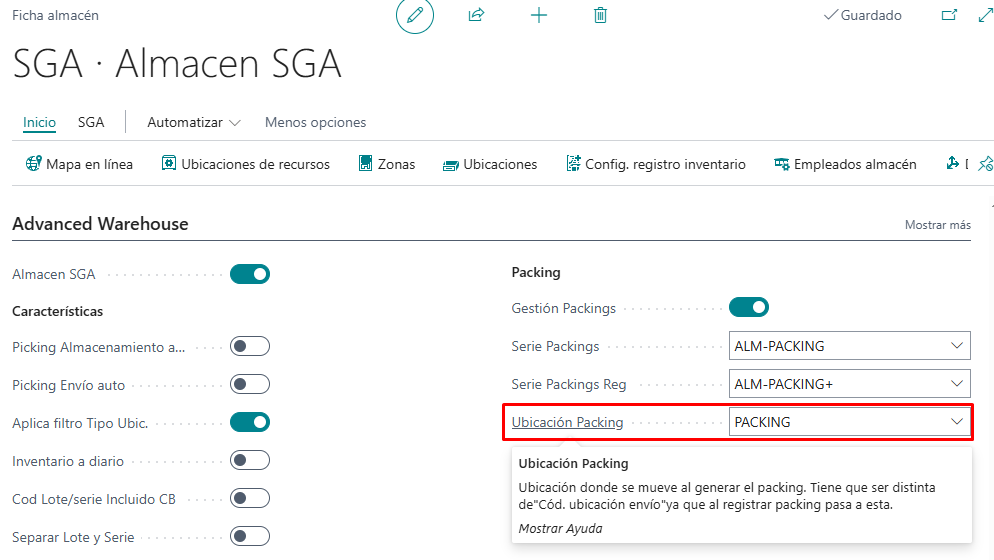Image resolution: width=994 pixels, height=560 pixels.
Task: Expand the Serie Packings dropdown
Action: point(955,346)
